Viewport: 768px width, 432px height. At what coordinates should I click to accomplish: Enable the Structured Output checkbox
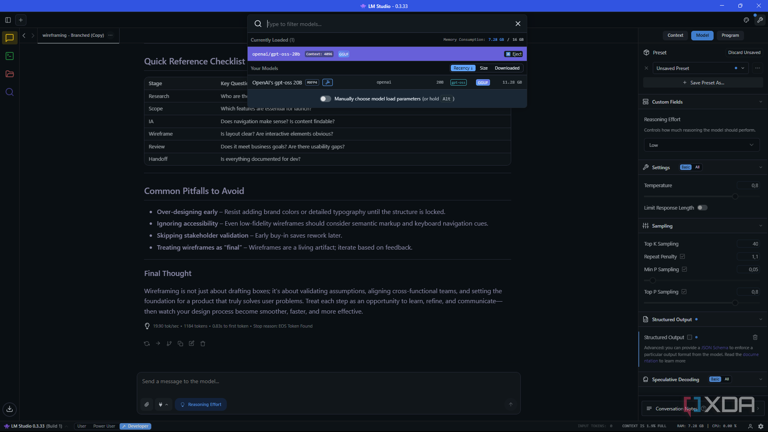click(689, 337)
